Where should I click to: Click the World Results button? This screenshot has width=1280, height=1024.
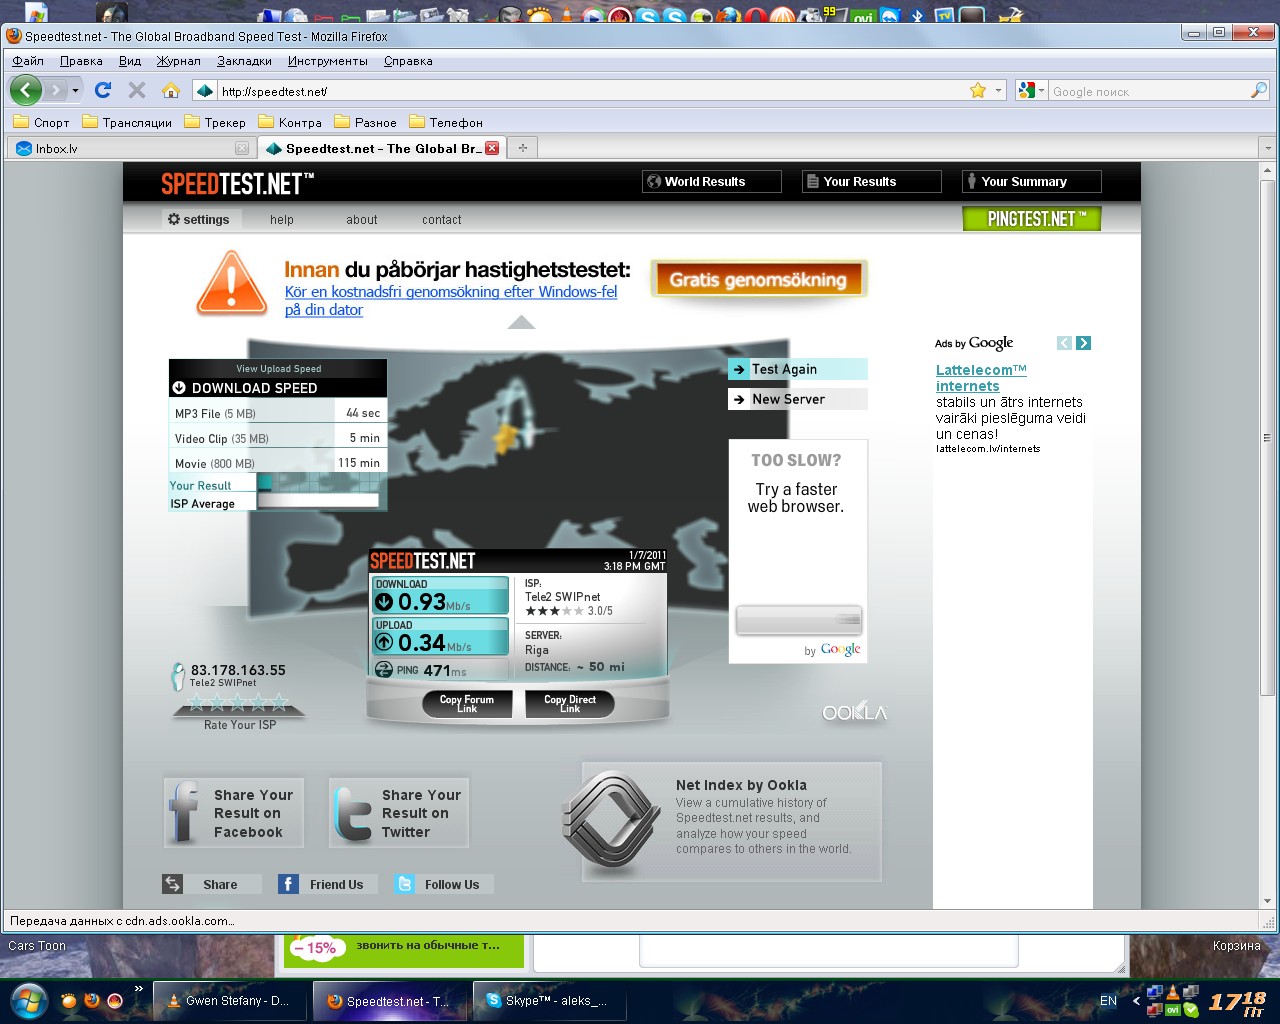click(x=711, y=181)
